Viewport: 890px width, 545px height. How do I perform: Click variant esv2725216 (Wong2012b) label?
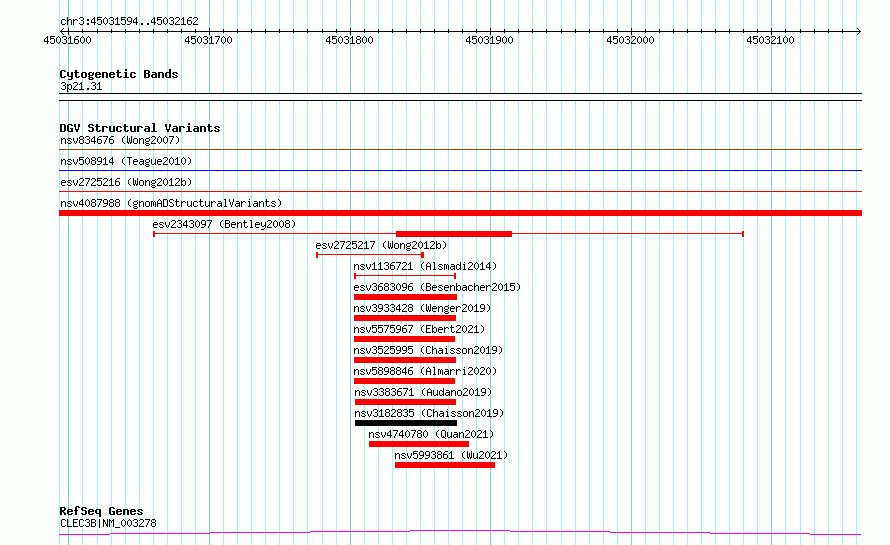tap(126, 182)
